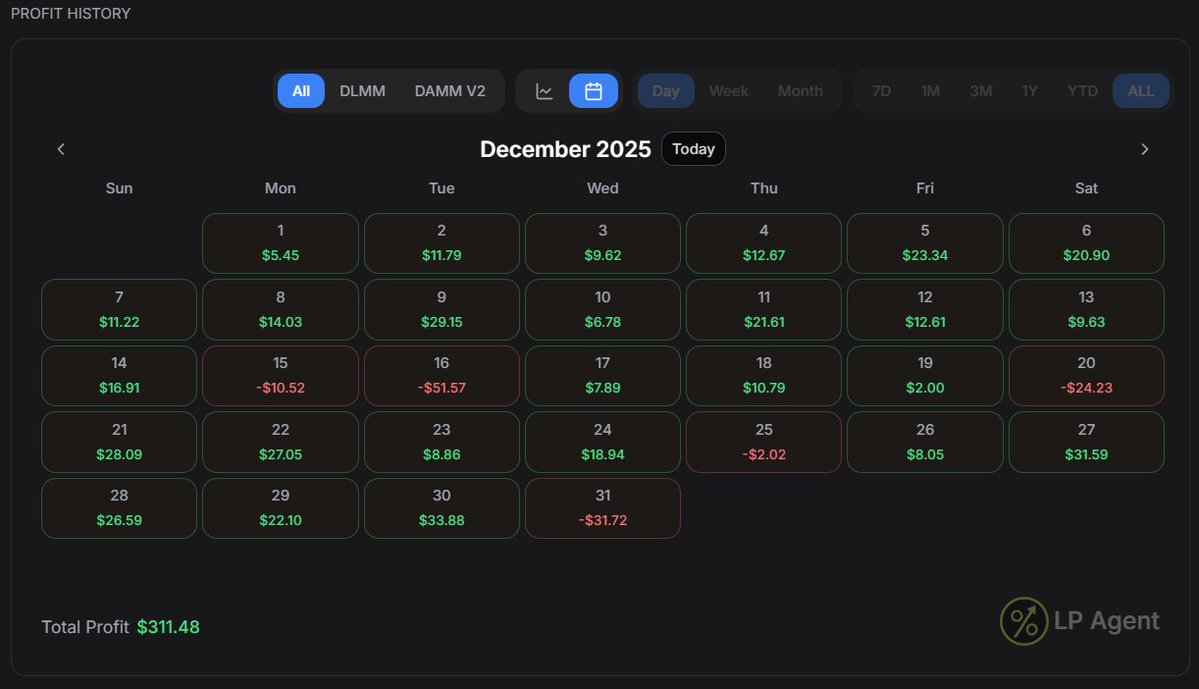
Task: Toggle the All pools filter
Action: click(301, 90)
